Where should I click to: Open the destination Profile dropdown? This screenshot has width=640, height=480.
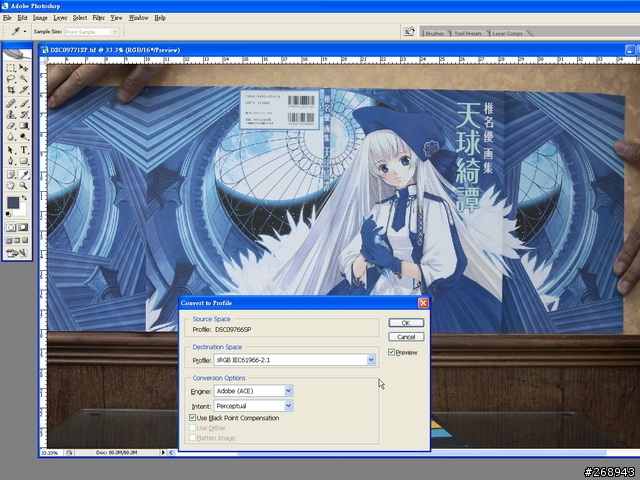pos(371,360)
